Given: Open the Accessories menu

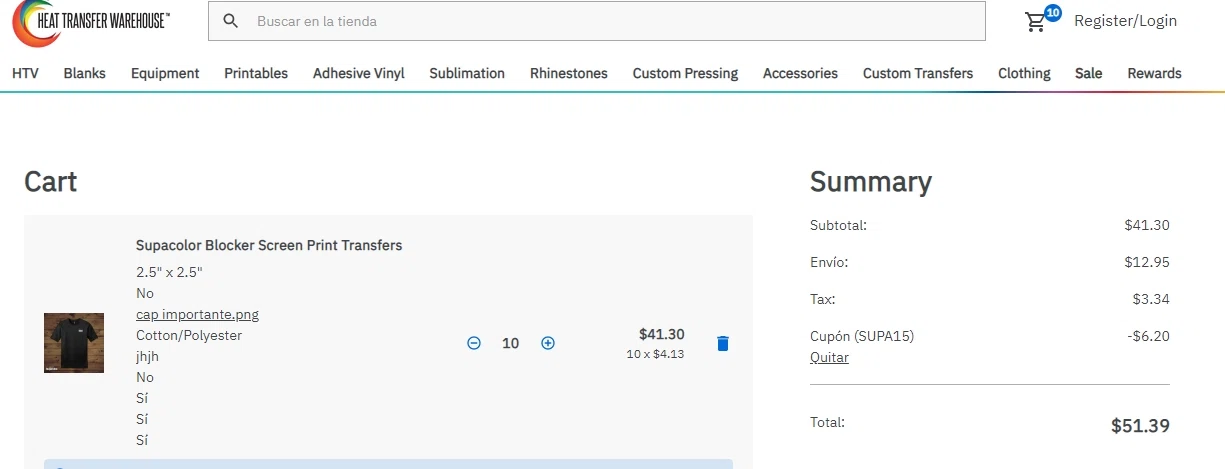Looking at the screenshot, I should point(800,73).
